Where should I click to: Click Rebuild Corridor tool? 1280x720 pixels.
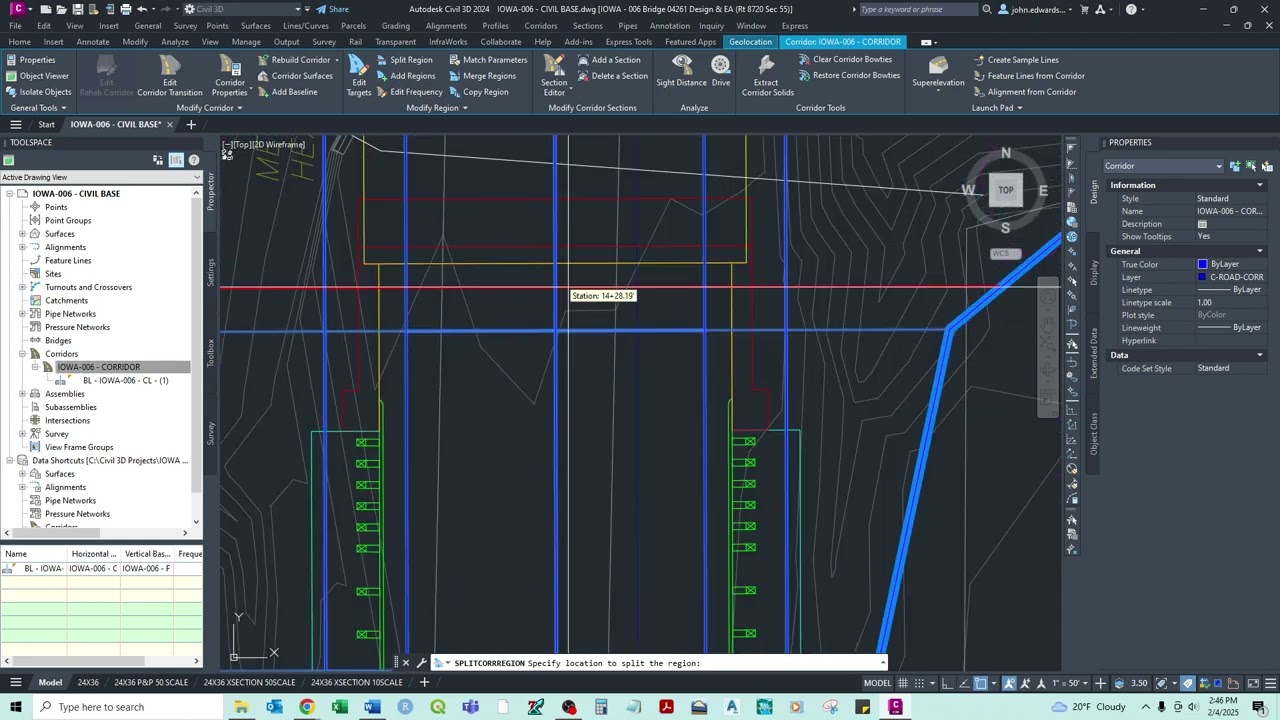pyautogui.click(x=294, y=60)
